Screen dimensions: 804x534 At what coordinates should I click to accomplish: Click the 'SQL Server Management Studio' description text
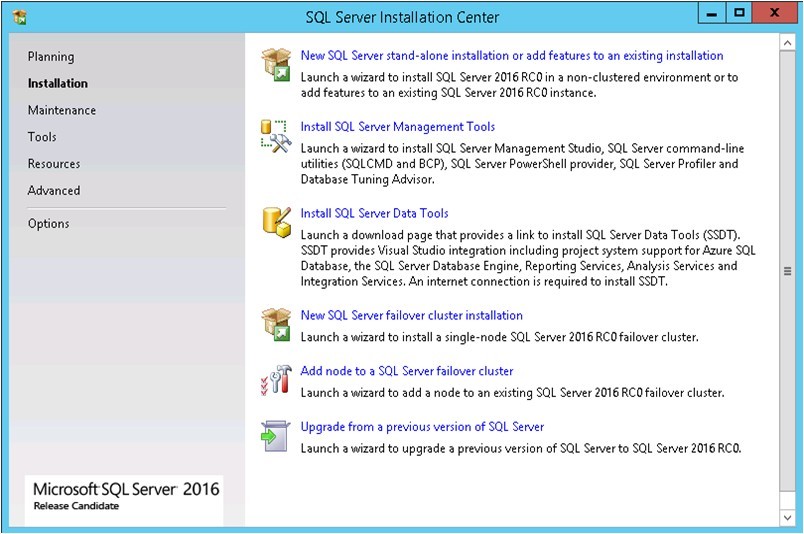pyautogui.click(x=522, y=164)
